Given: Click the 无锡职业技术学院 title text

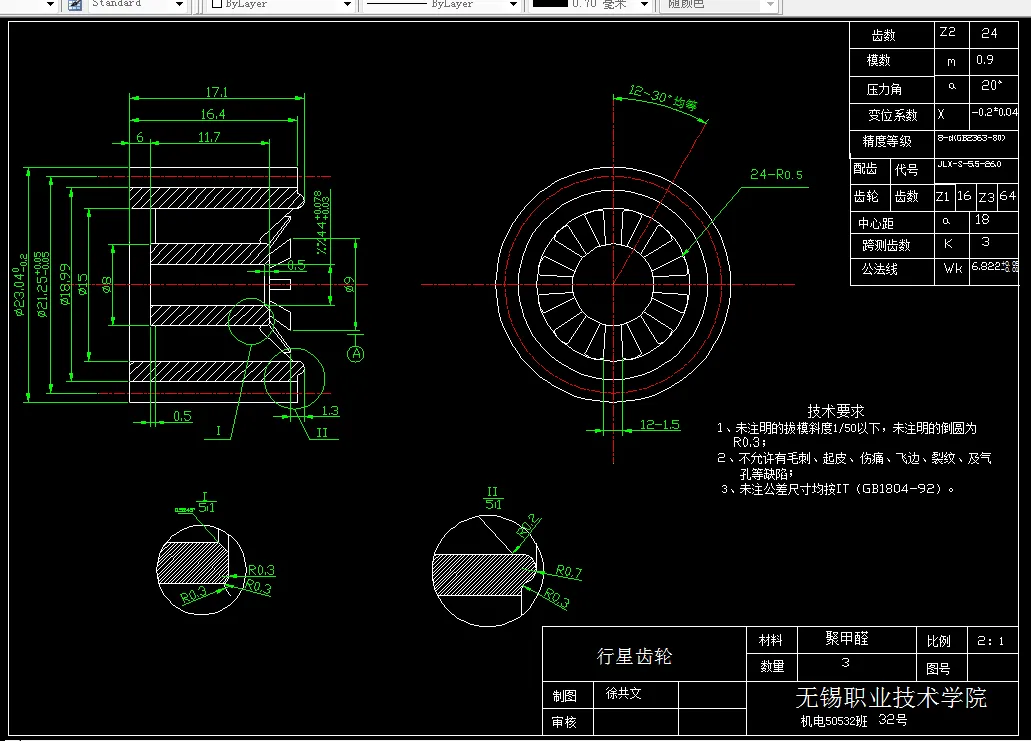Looking at the screenshot, I should [x=891, y=698].
